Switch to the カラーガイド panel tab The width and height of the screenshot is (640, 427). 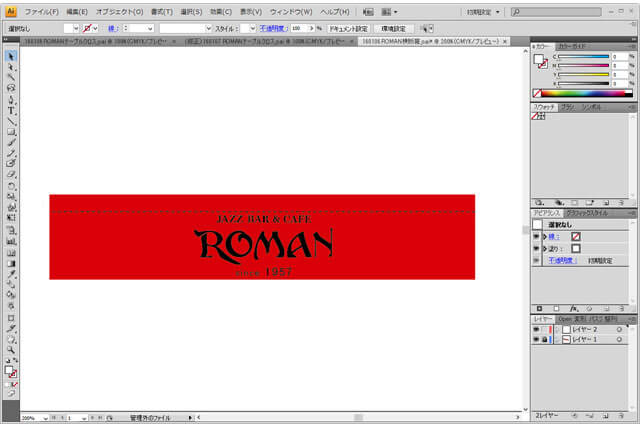click(571, 47)
